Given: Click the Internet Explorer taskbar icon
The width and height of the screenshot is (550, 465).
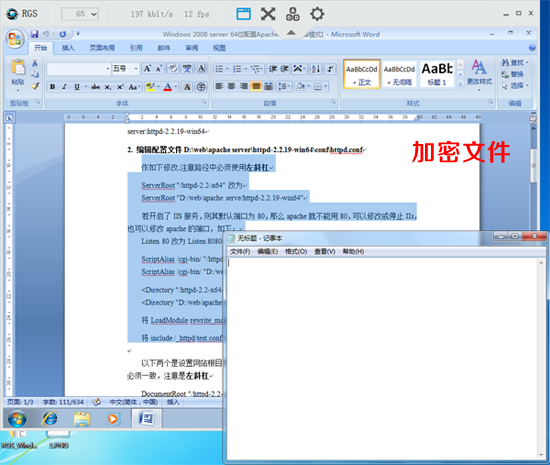Looking at the screenshot, I should coord(50,418).
